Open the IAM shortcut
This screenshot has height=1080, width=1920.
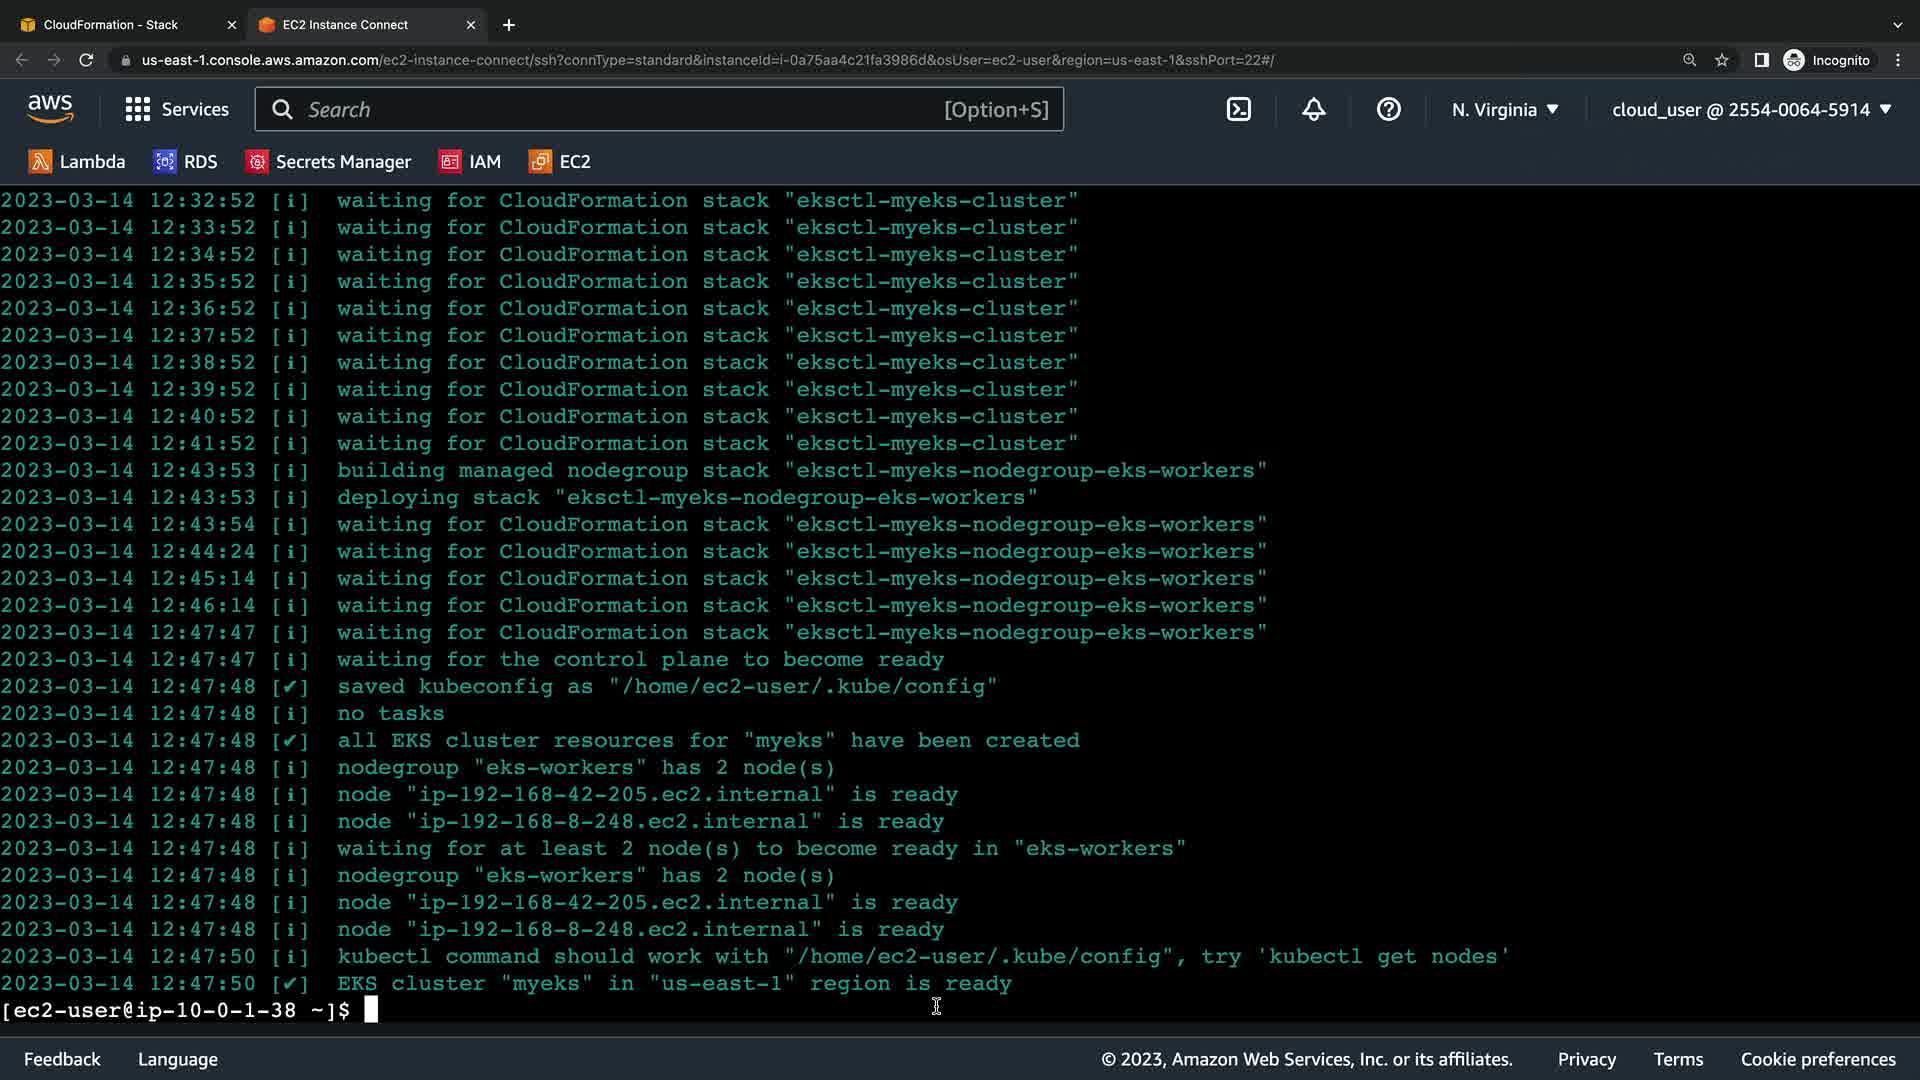(x=470, y=161)
